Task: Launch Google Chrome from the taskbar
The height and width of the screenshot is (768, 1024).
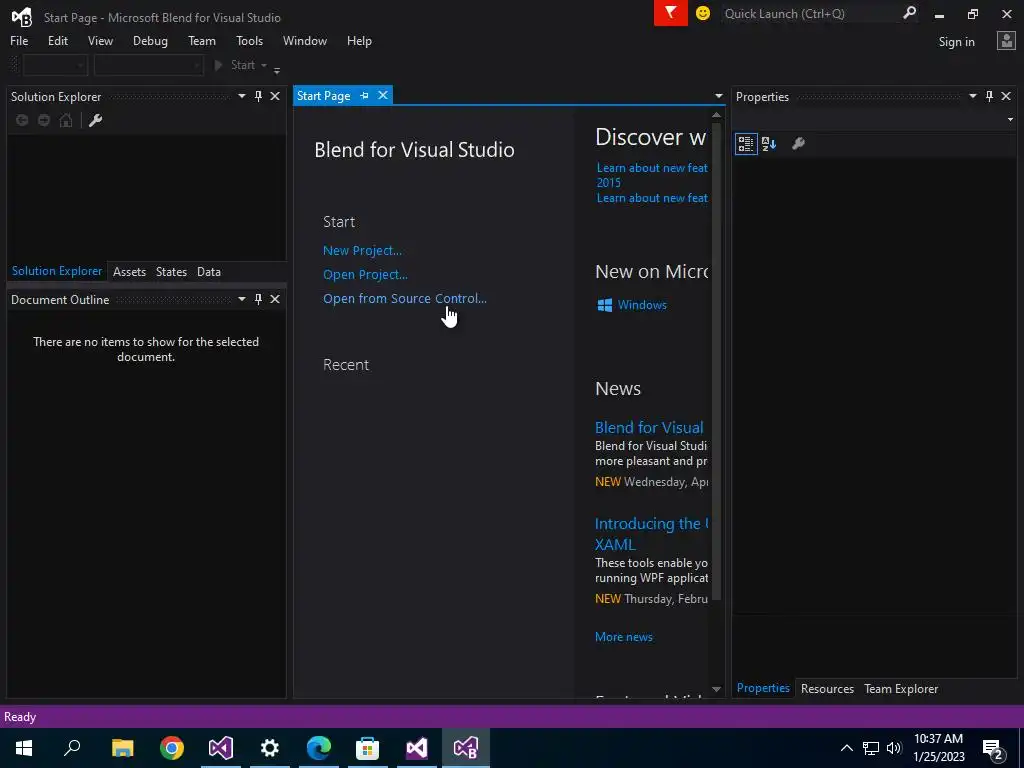Action: (x=172, y=748)
